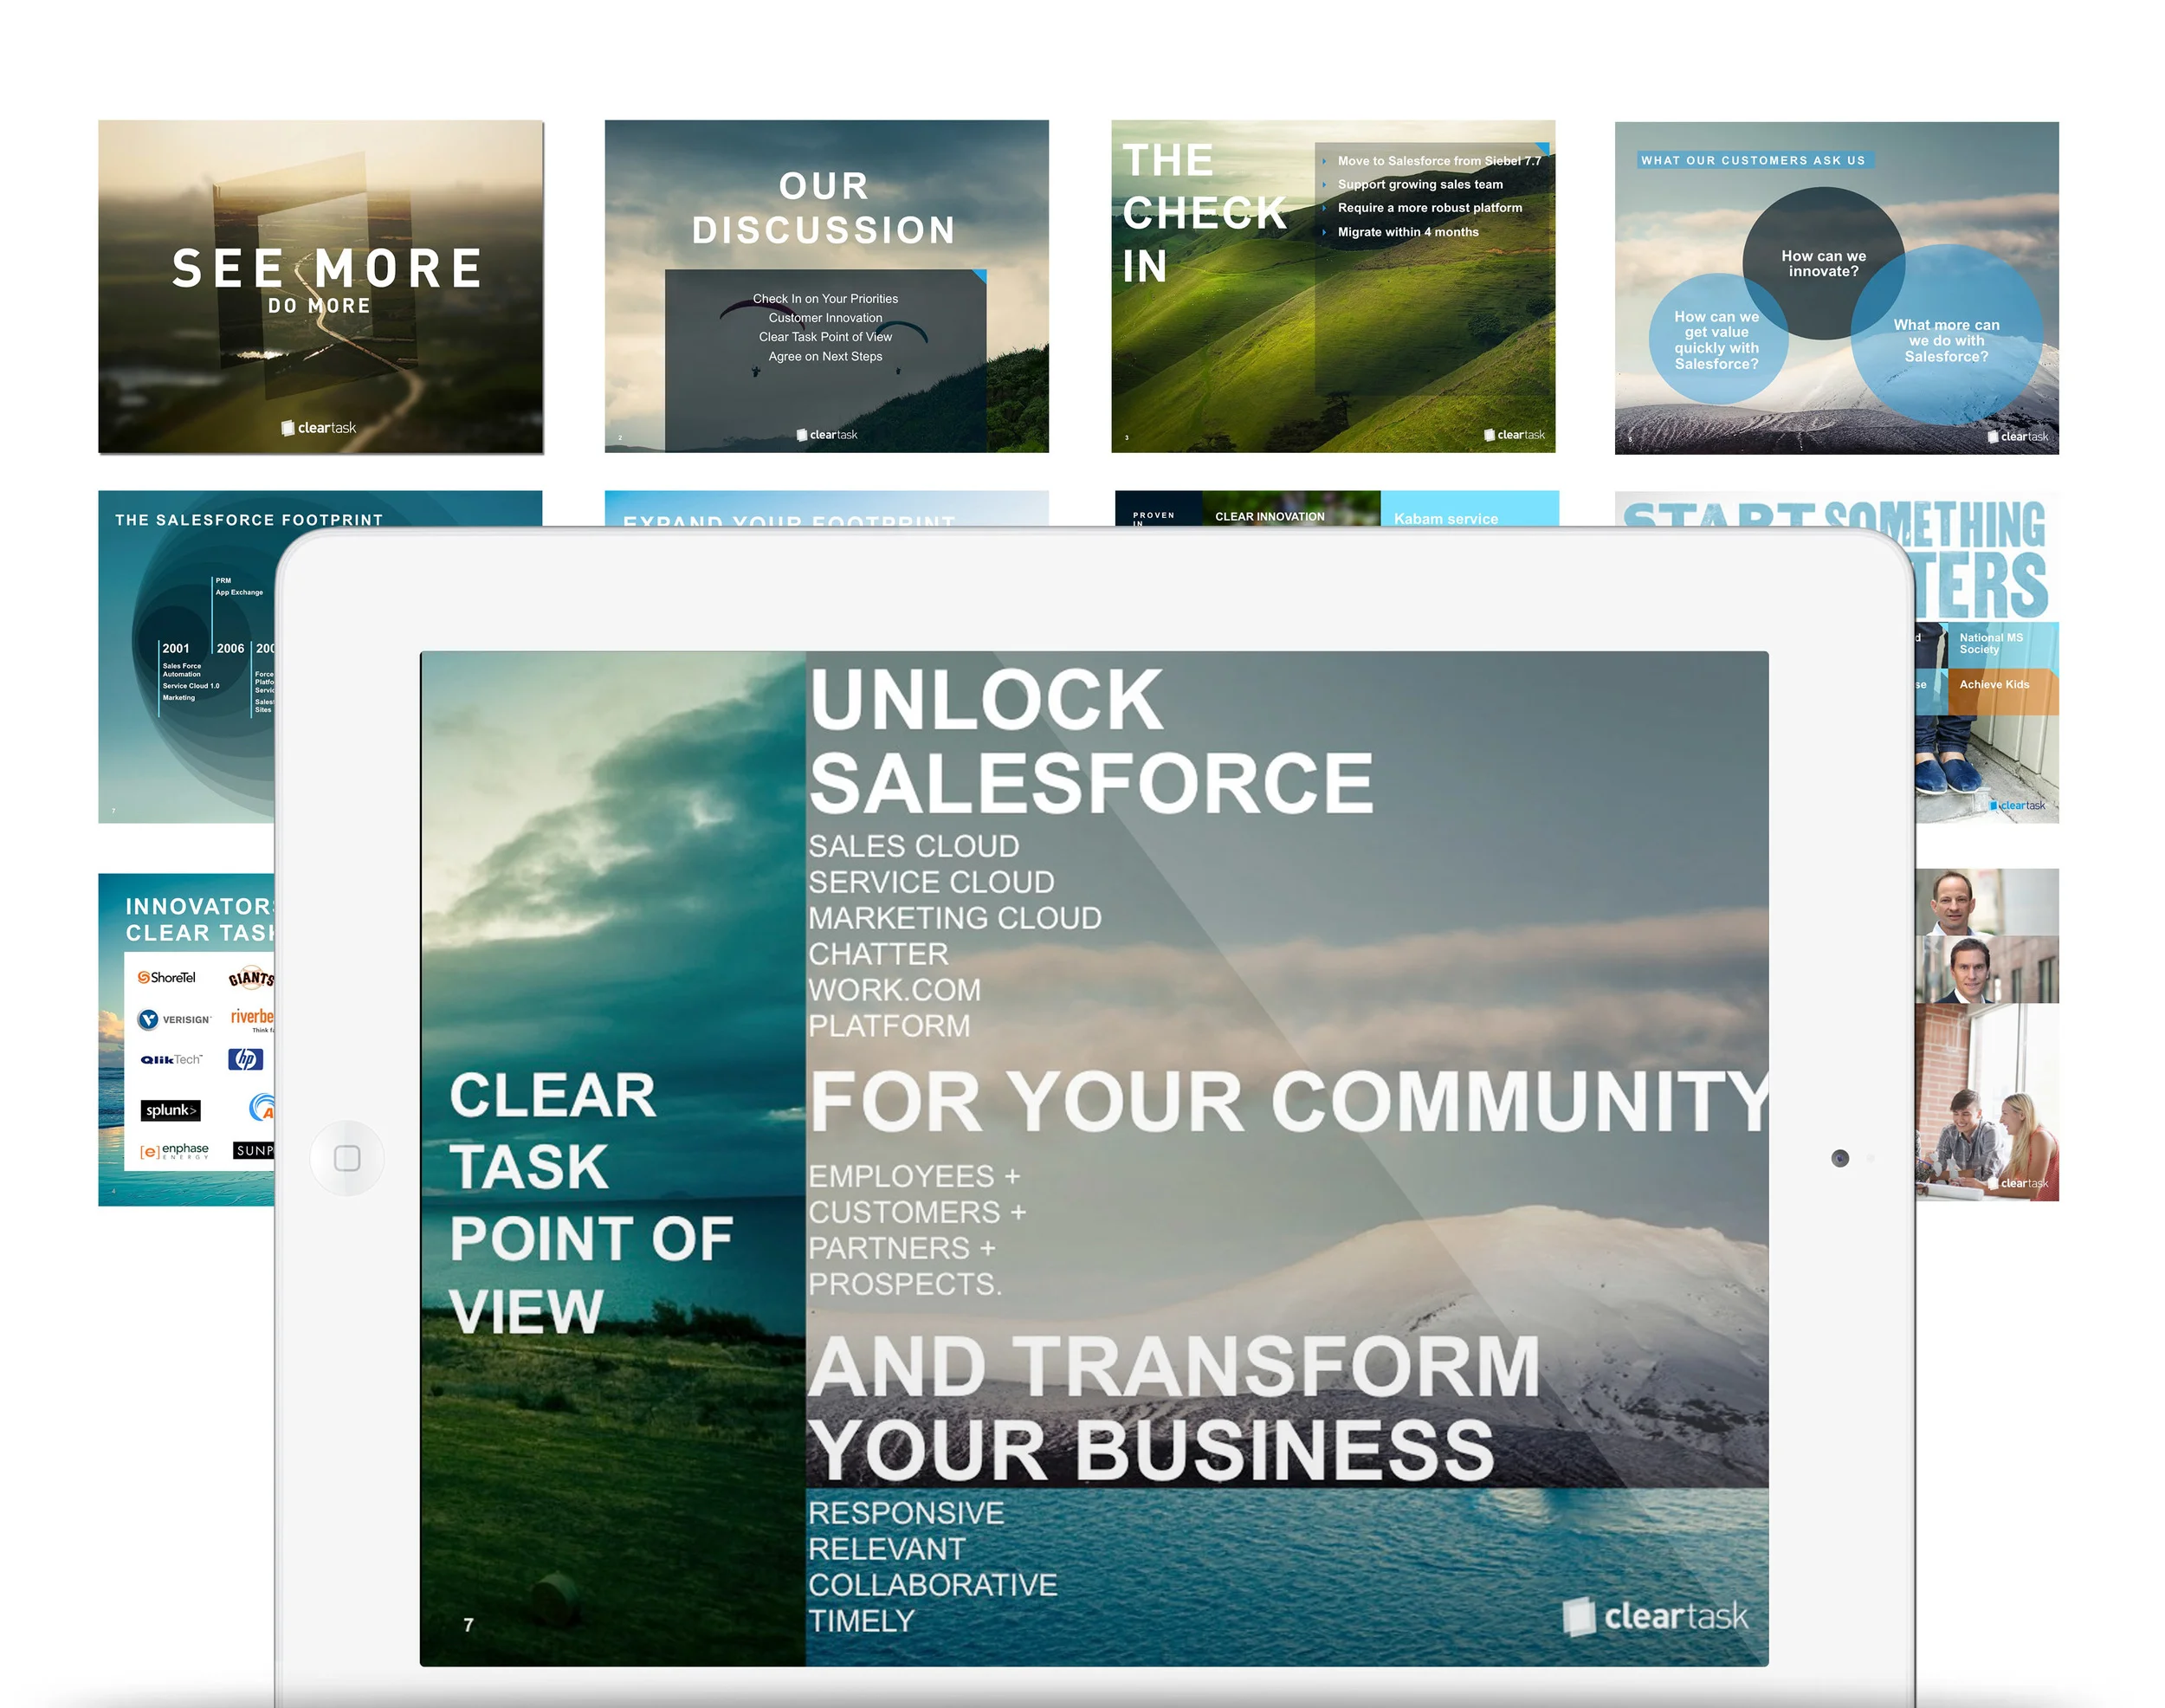Image resolution: width=2165 pixels, height=1708 pixels.
Task: Click 'PROSPECTS.' on the iPad slide
Action: (905, 1285)
